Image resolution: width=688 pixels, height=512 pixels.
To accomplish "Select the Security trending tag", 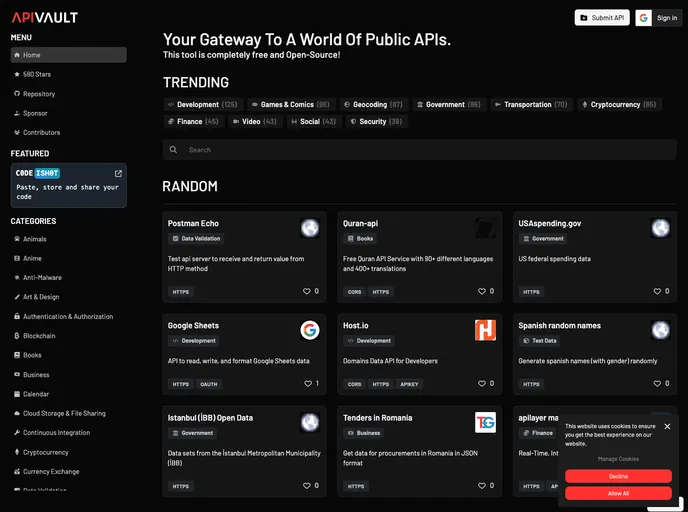I will [x=376, y=122].
